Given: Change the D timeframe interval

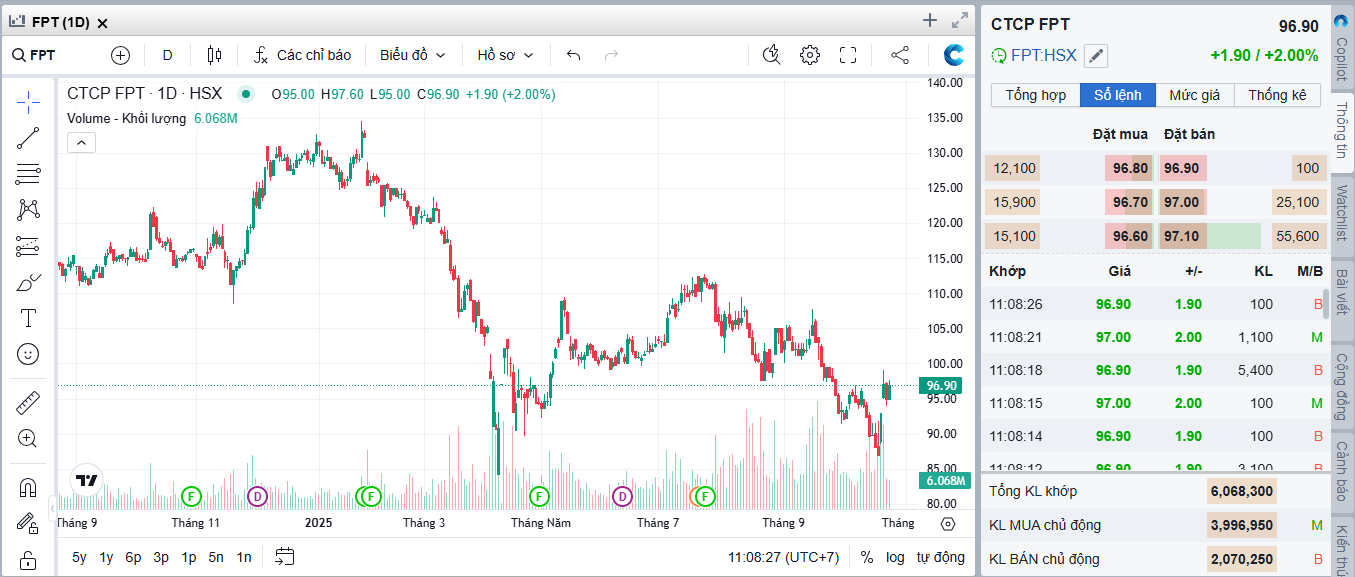Looking at the screenshot, I should pyautogui.click(x=167, y=55).
